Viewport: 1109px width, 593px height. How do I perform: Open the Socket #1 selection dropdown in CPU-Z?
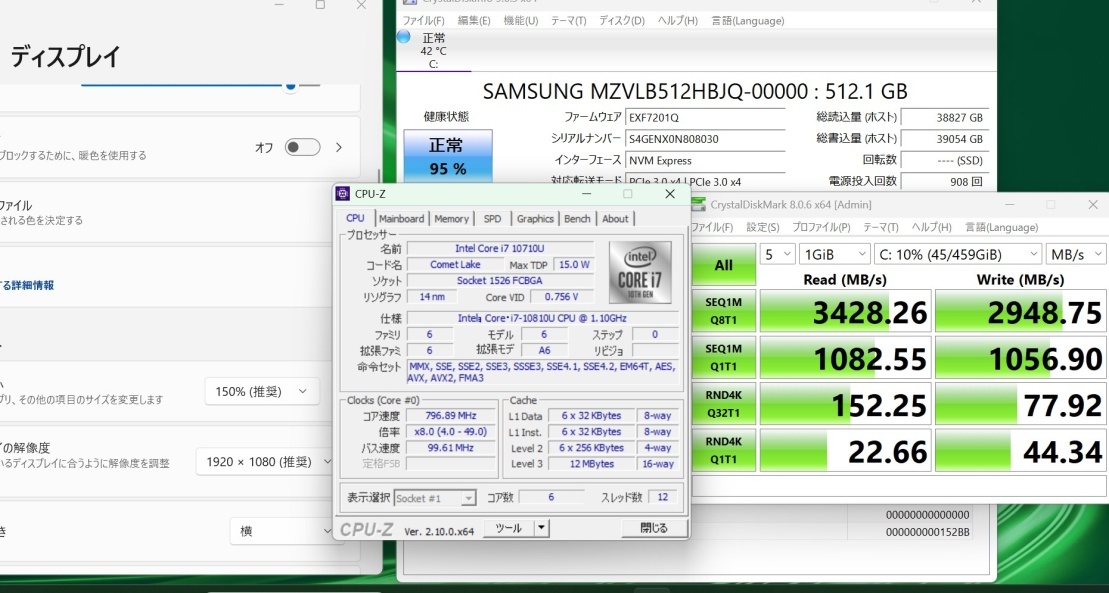tap(434, 498)
